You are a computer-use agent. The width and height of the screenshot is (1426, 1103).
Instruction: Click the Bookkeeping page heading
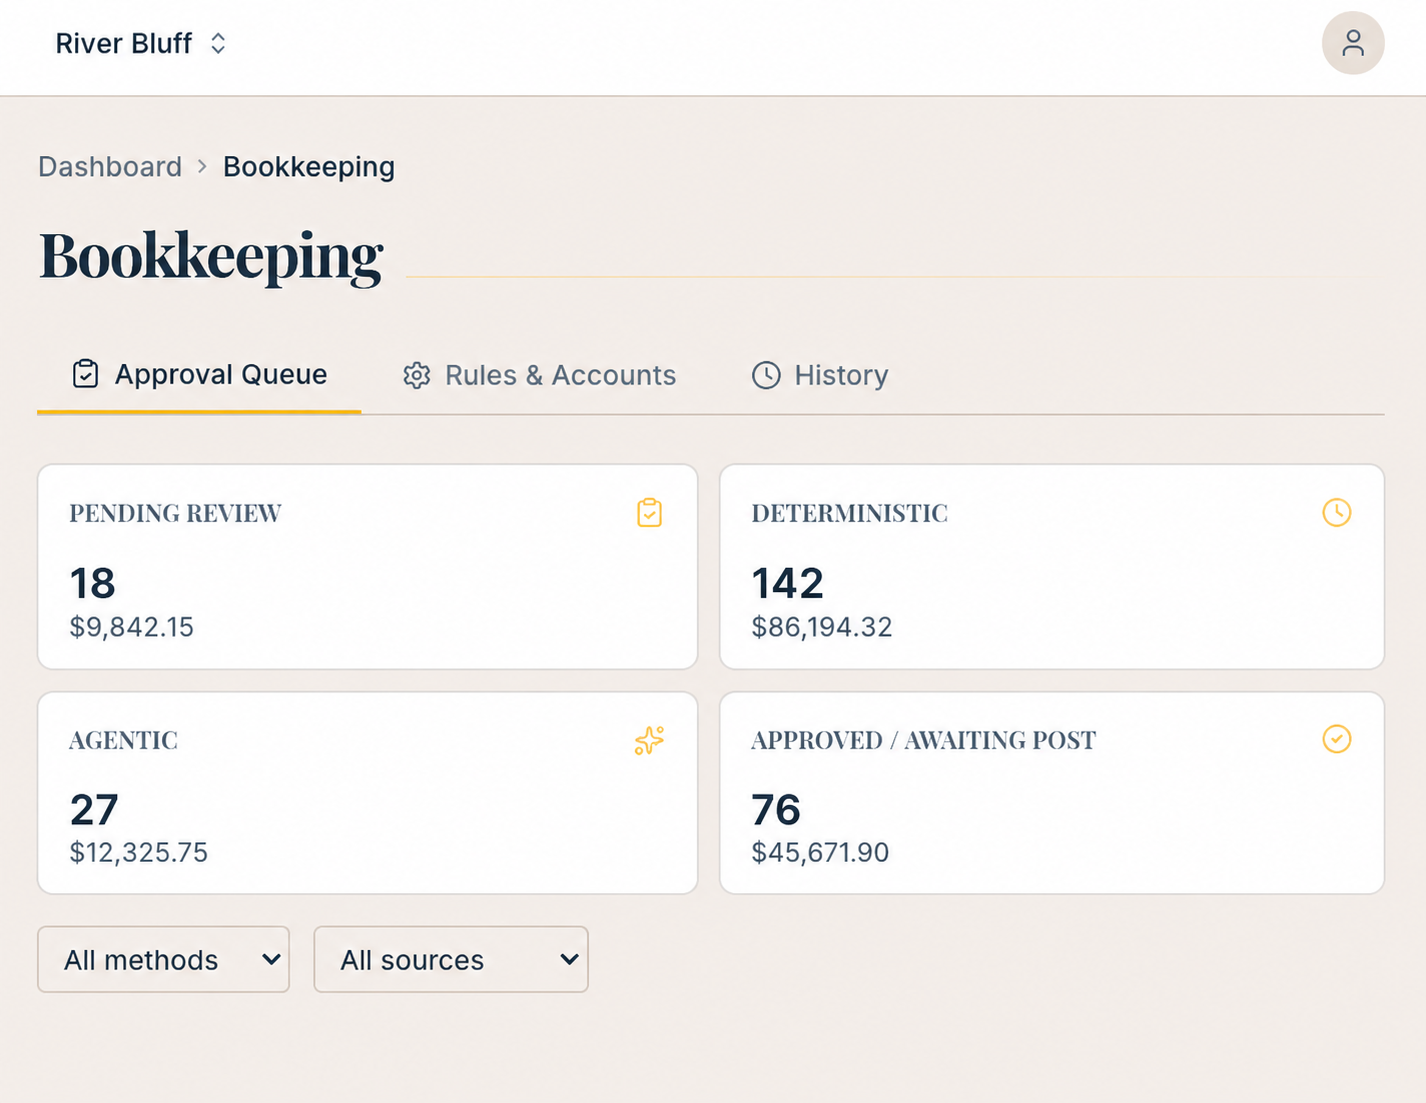(x=210, y=256)
